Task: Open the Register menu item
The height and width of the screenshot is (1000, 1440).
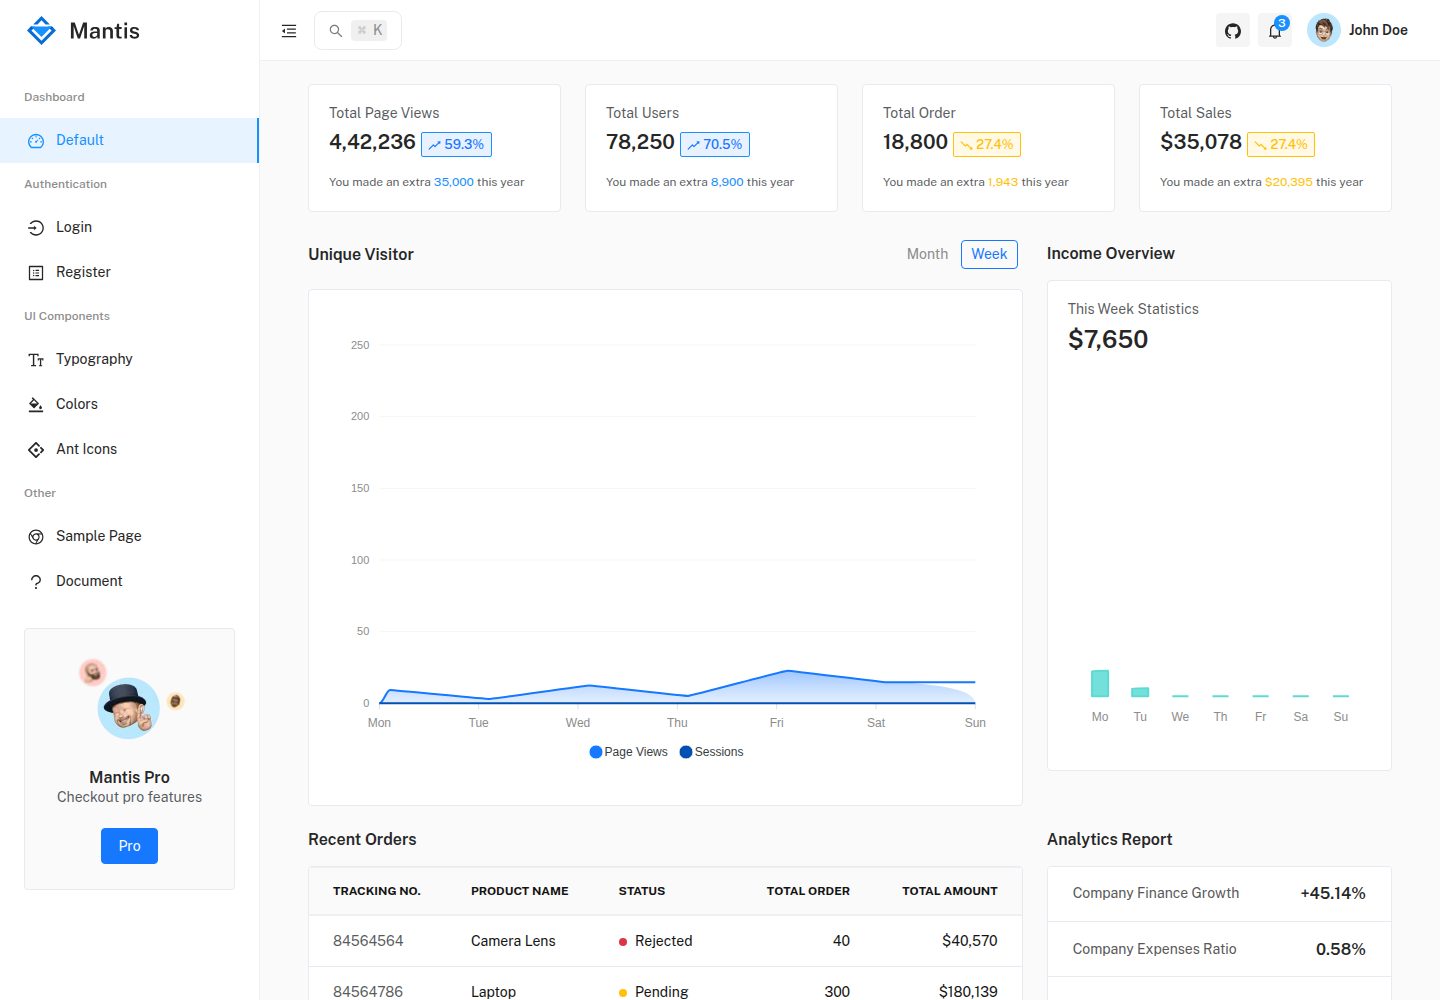Action: pyautogui.click(x=129, y=272)
